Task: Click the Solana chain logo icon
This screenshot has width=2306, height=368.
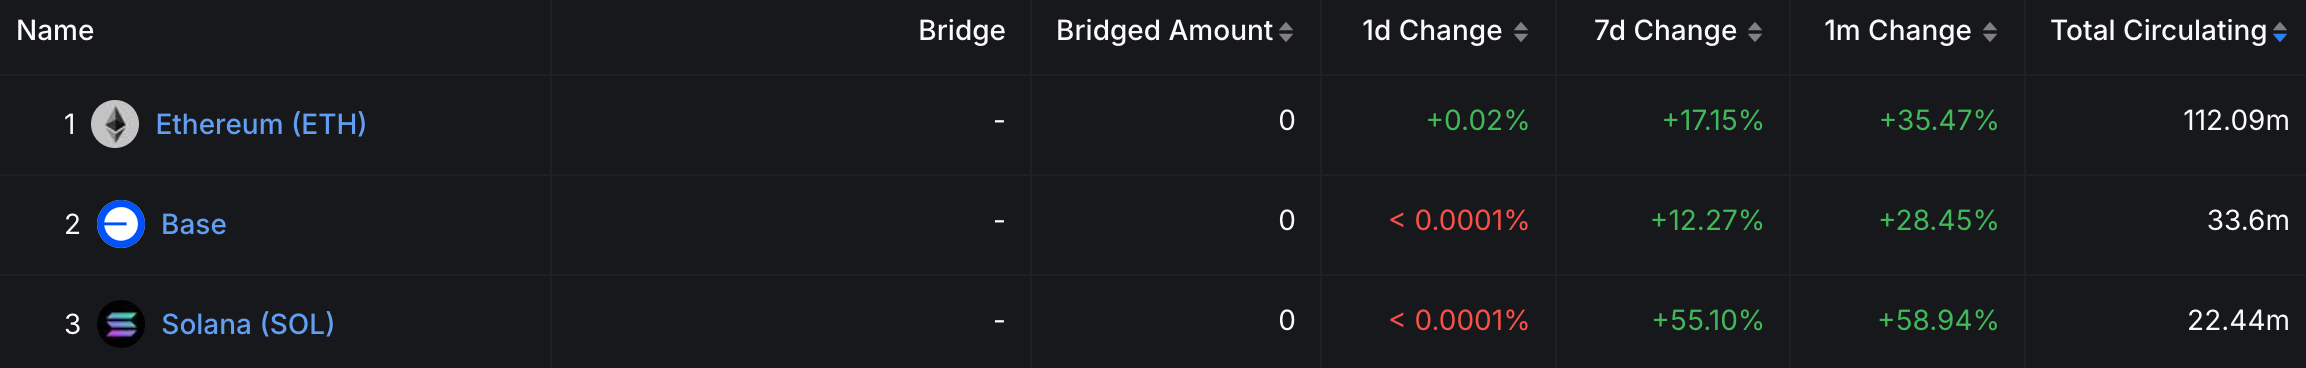Action: click(121, 324)
